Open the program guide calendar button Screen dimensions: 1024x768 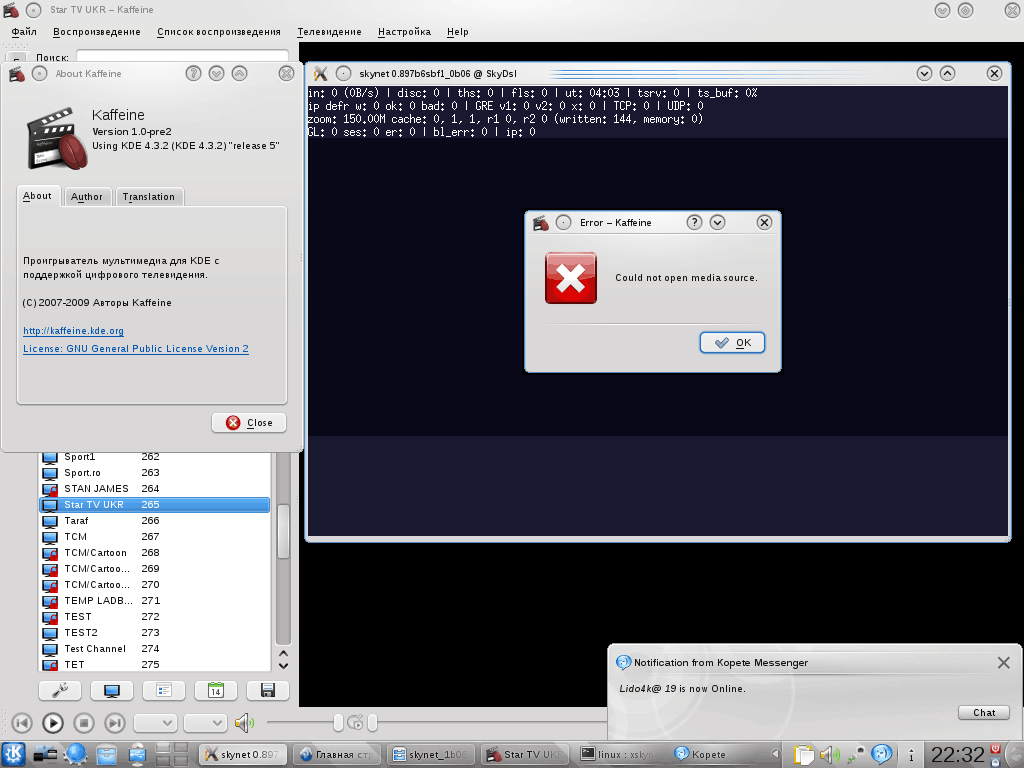click(x=216, y=690)
